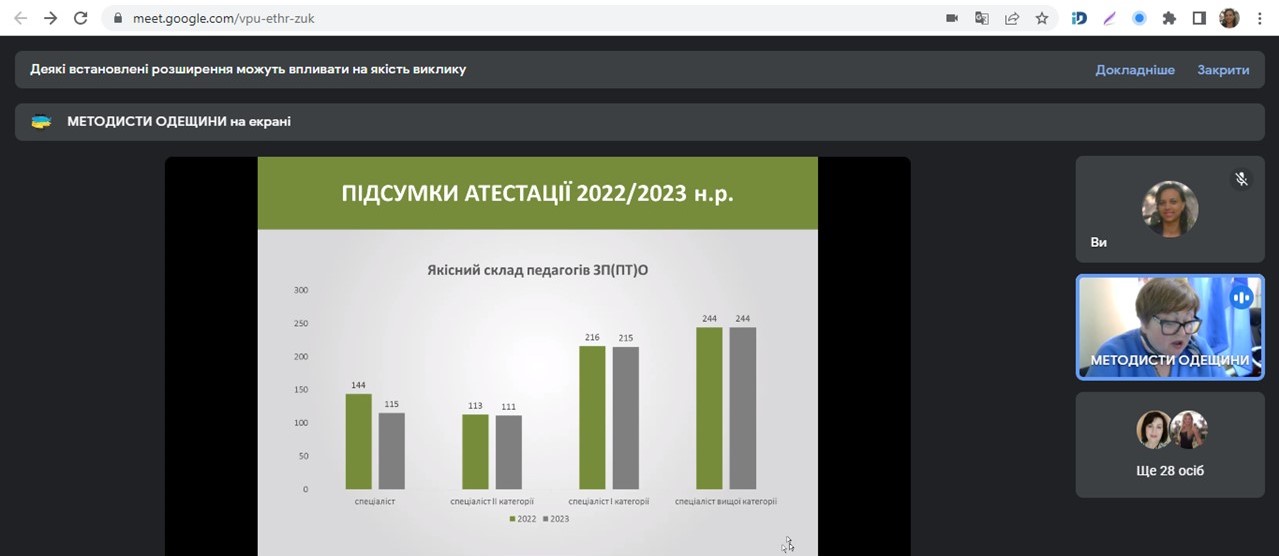Open the Chrome profile avatar menu
Screen dimensions: 1279x556
[1229, 18]
